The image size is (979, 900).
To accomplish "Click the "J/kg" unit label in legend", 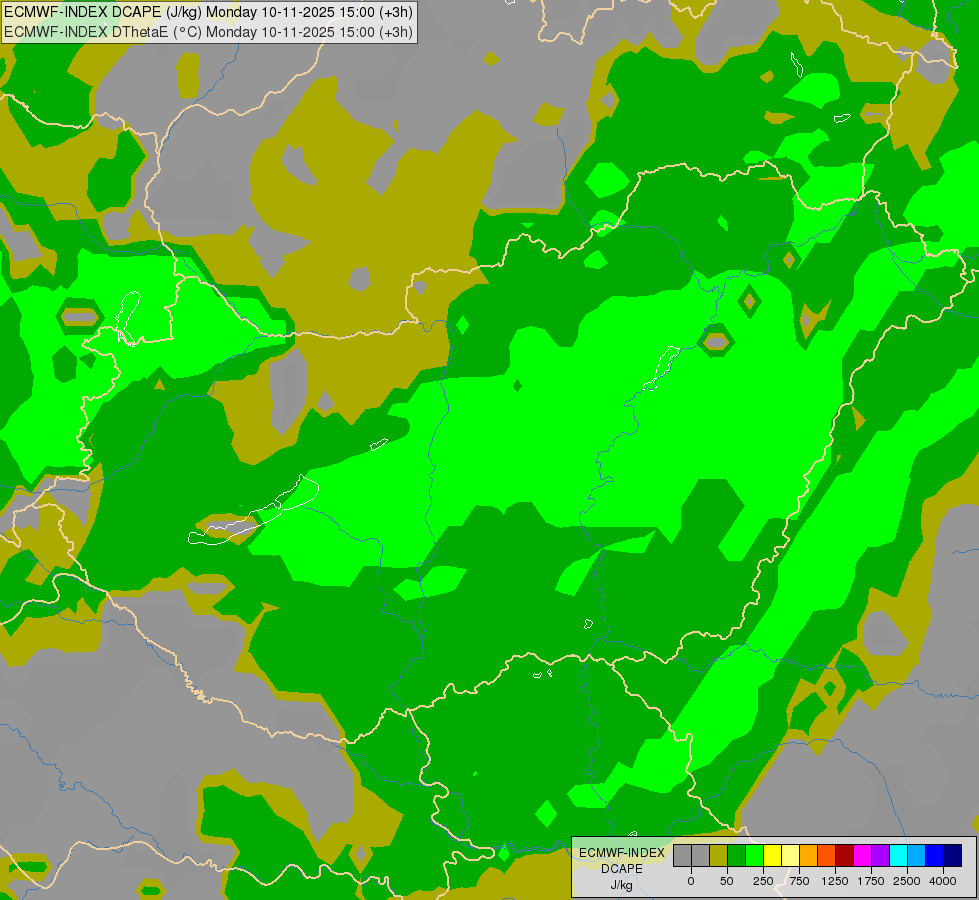I will 622,886.
